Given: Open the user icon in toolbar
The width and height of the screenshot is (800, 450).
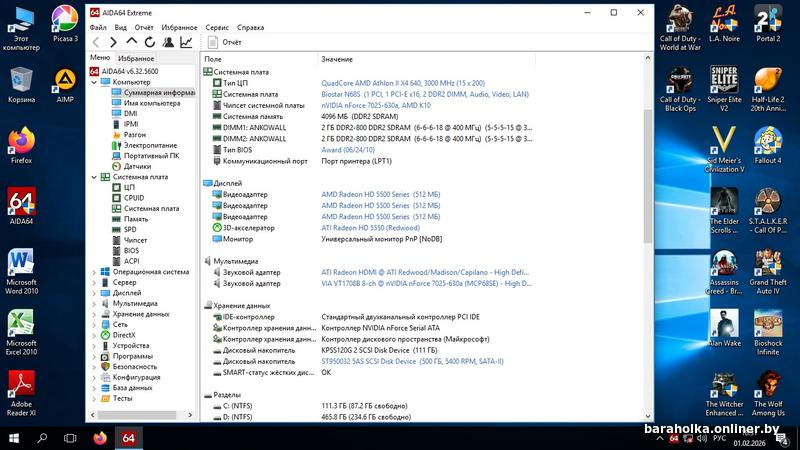Looking at the screenshot, I should (x=167, y=42).
